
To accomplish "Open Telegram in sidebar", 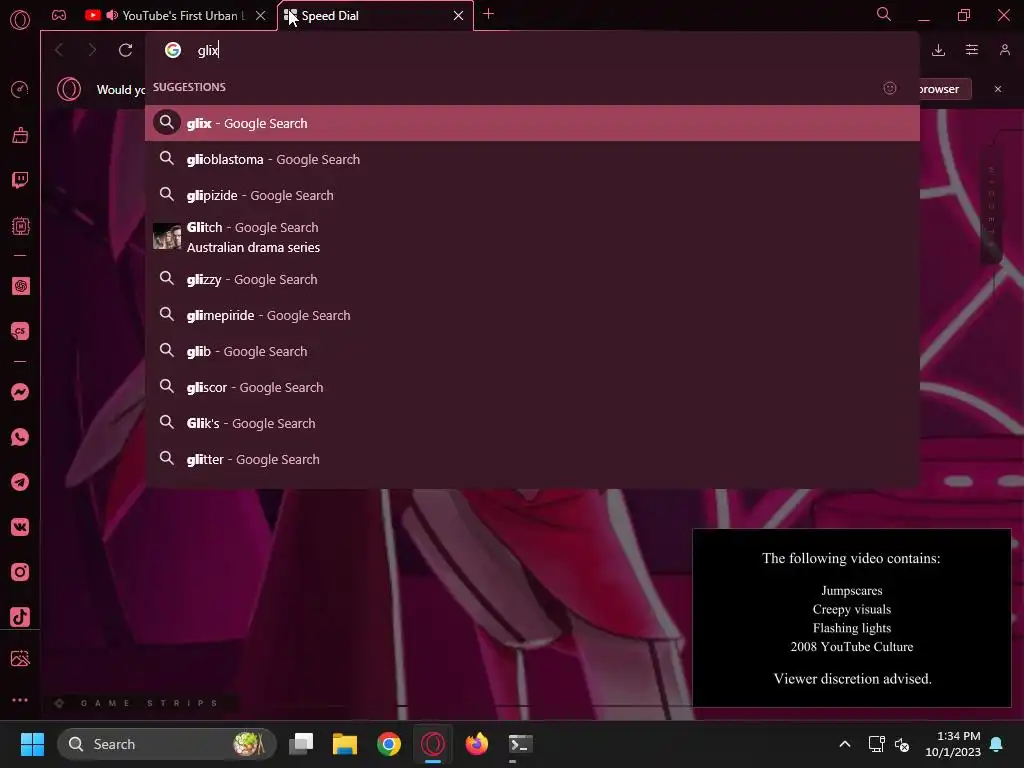I will click(20, 482).
